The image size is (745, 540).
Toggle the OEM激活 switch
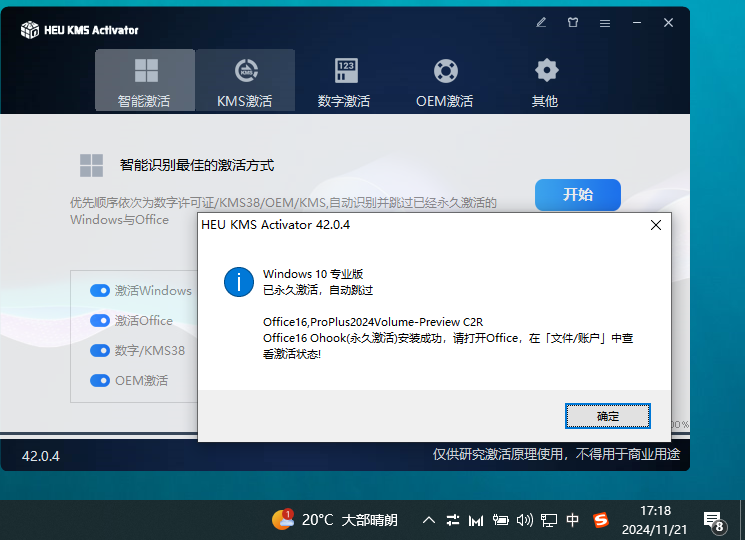click(x=100, y=380)
